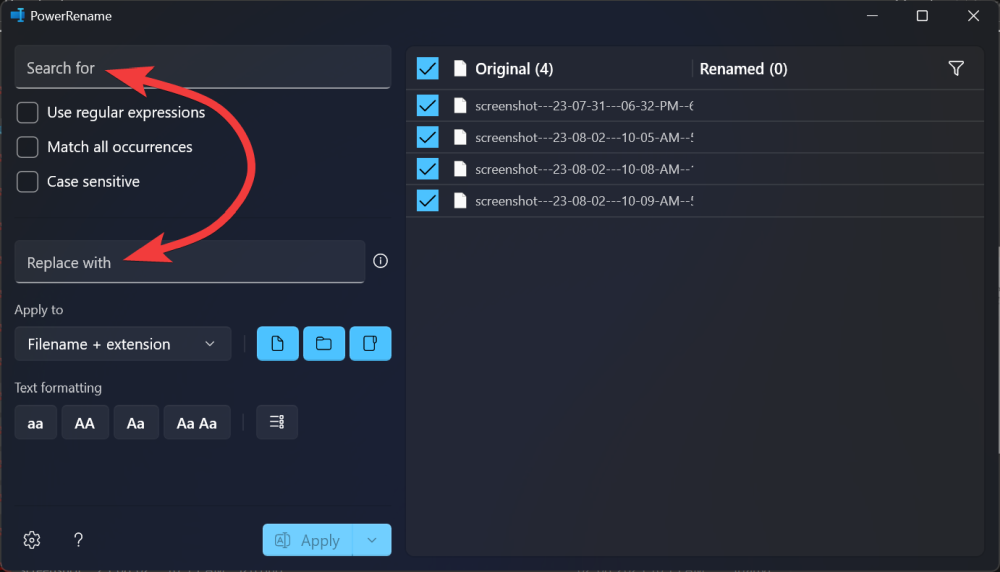Screen dimensions: 1000x572
Task: Expand the Apply button dropdown arrow
Action: click(x=372, y=540)
